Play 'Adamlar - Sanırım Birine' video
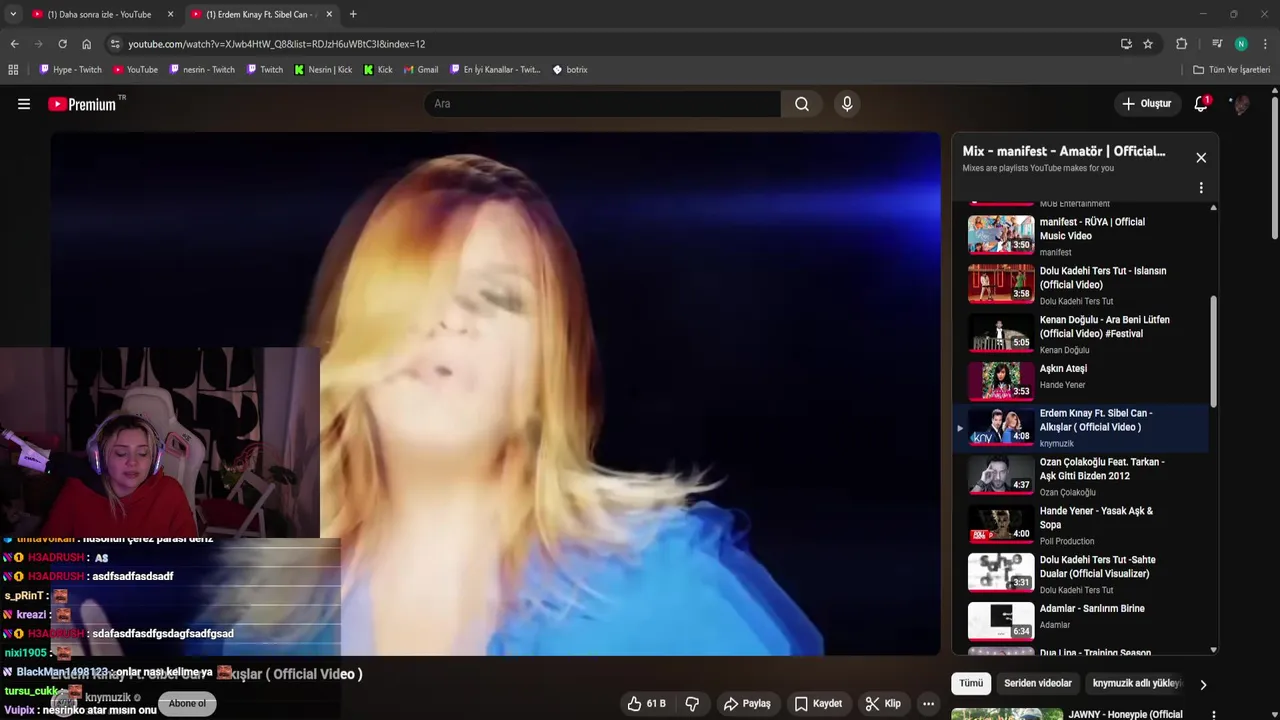The image size is (1280, 720). point(1081,623)
